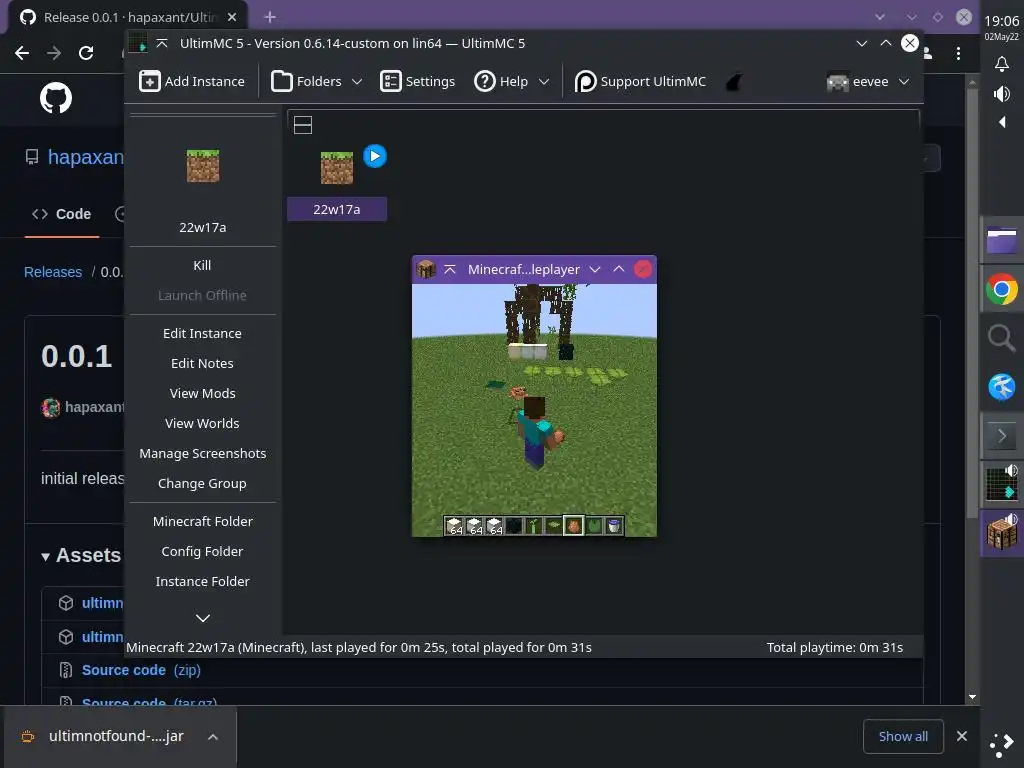Viewport: 1024px width, 768px height.
Task: Click the hapaxant author avatar
Action: point(50,408)
